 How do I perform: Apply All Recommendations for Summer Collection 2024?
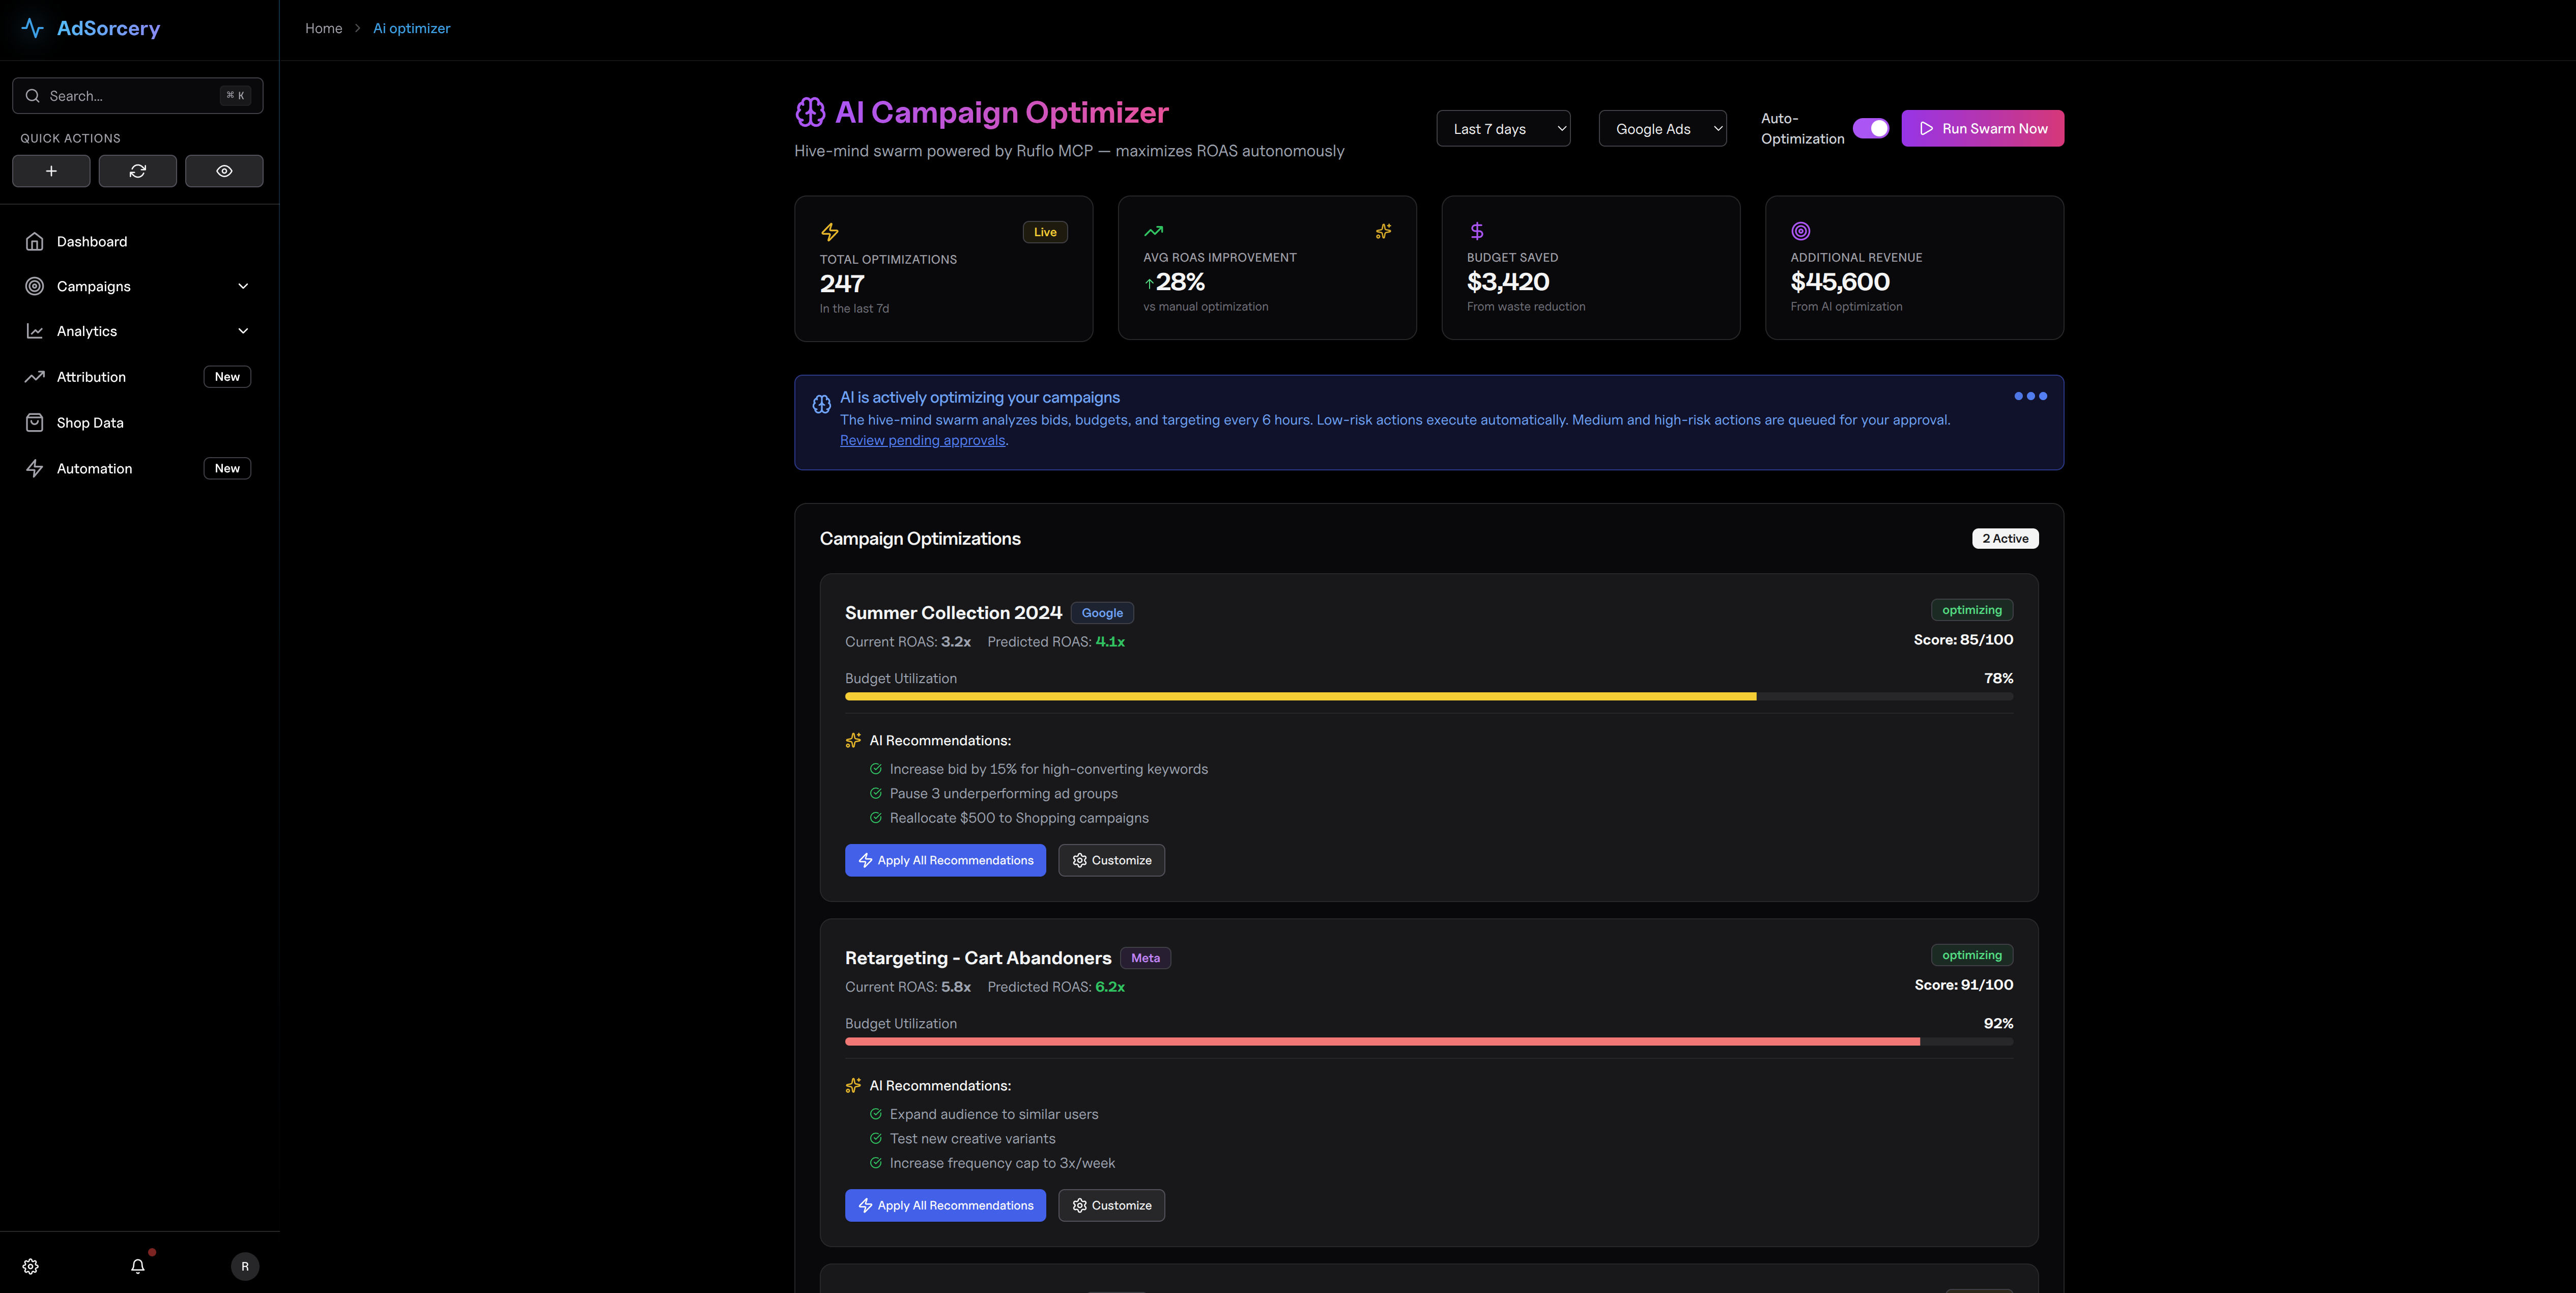tap(945, 860)
